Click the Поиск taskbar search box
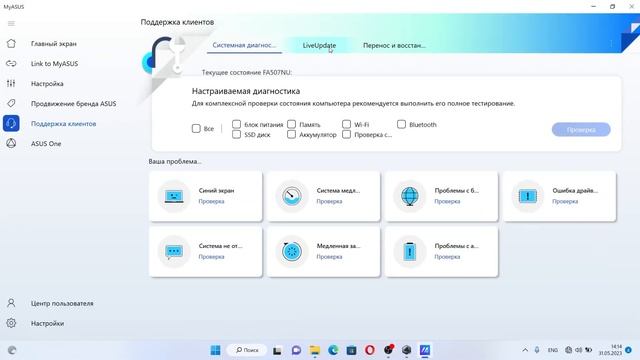 [x=247, y=350]
